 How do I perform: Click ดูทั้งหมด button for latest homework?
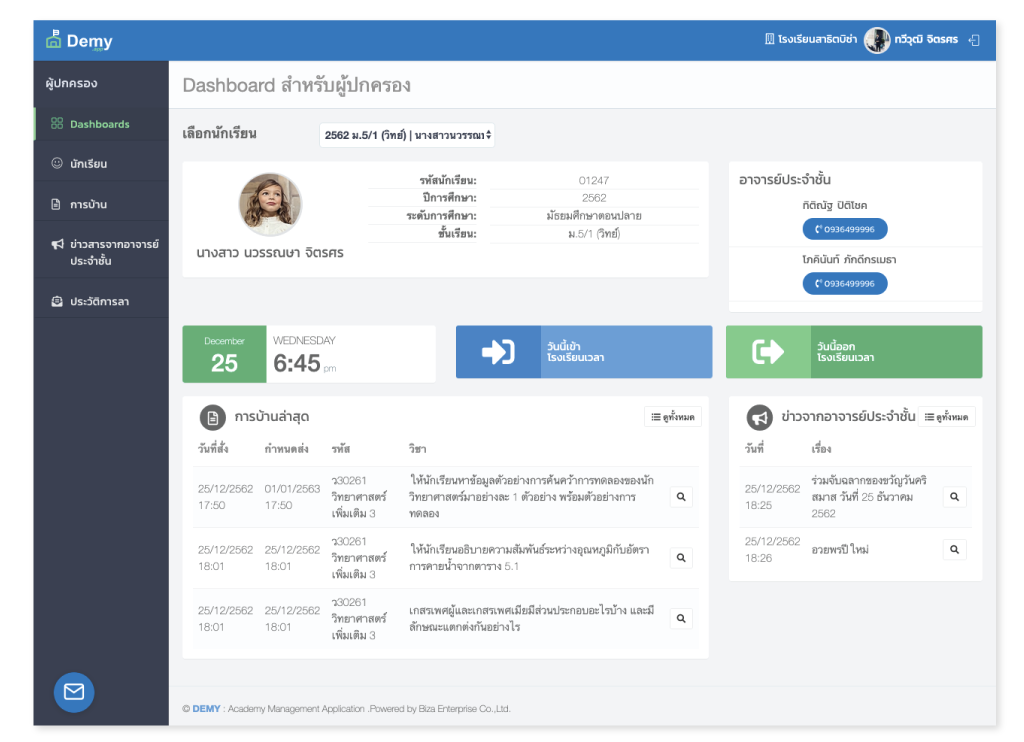point(672,417)
